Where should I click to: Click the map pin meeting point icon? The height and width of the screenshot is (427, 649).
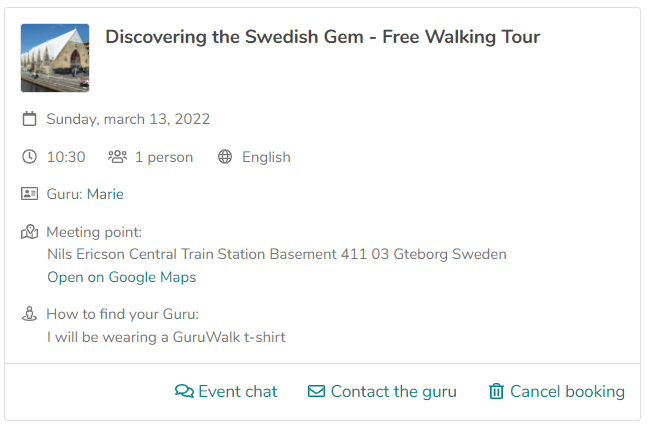coord(29,232)
